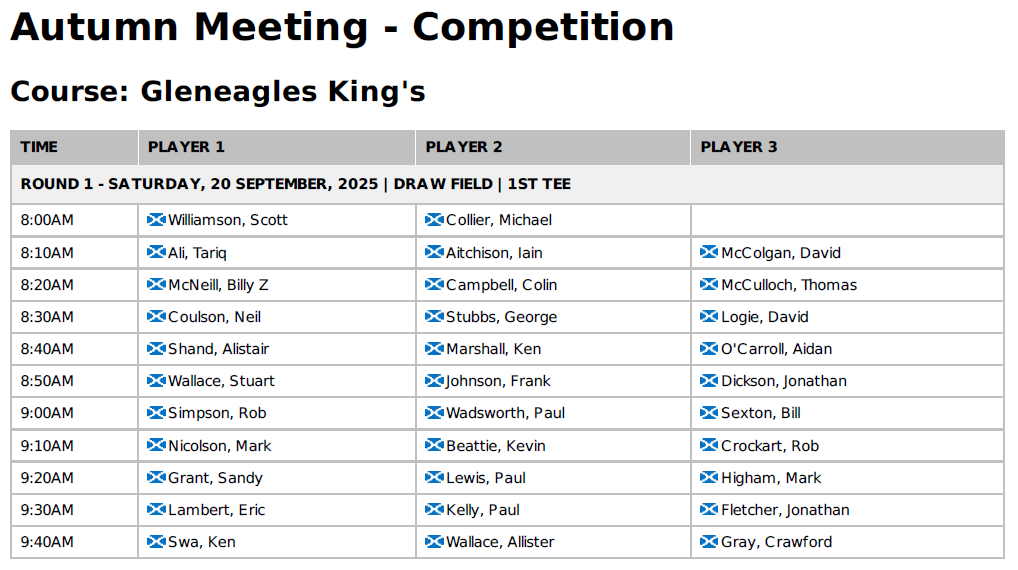Open player name Ali, Tariq
This screenshot has width=1018, height=570.
coord(197,253)
